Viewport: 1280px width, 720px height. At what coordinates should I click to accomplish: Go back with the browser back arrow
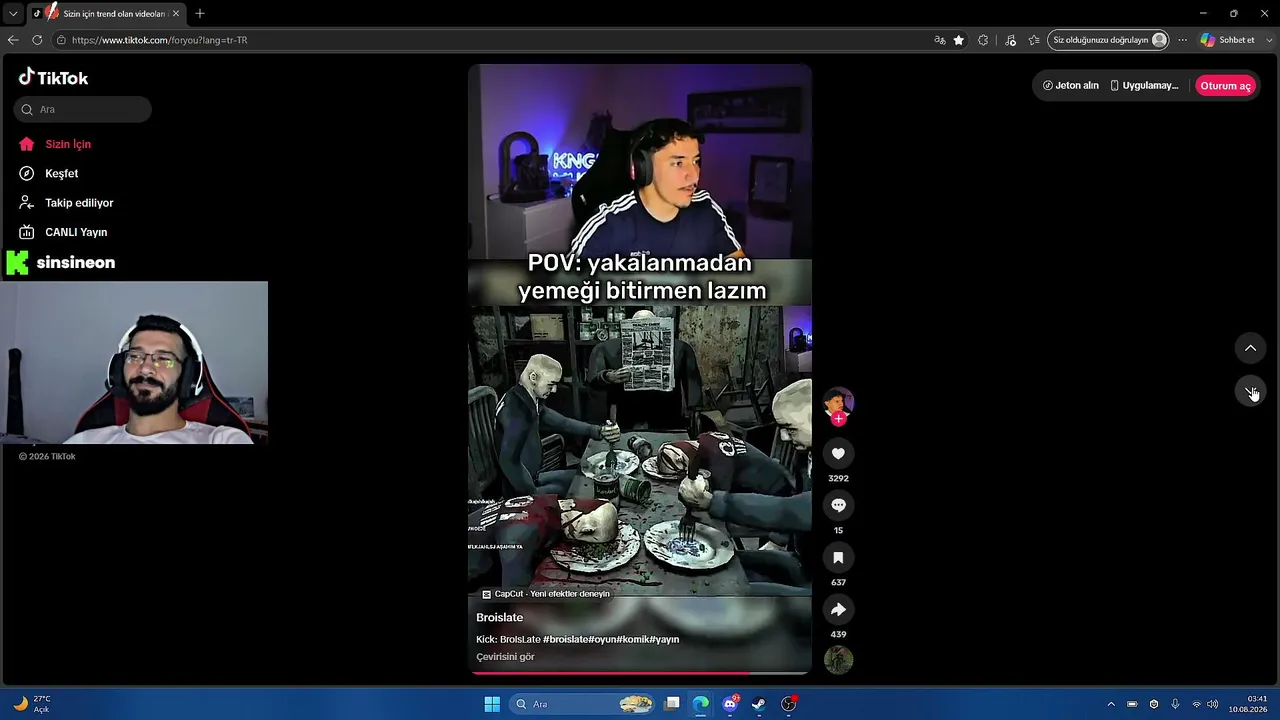pos(13,40)
